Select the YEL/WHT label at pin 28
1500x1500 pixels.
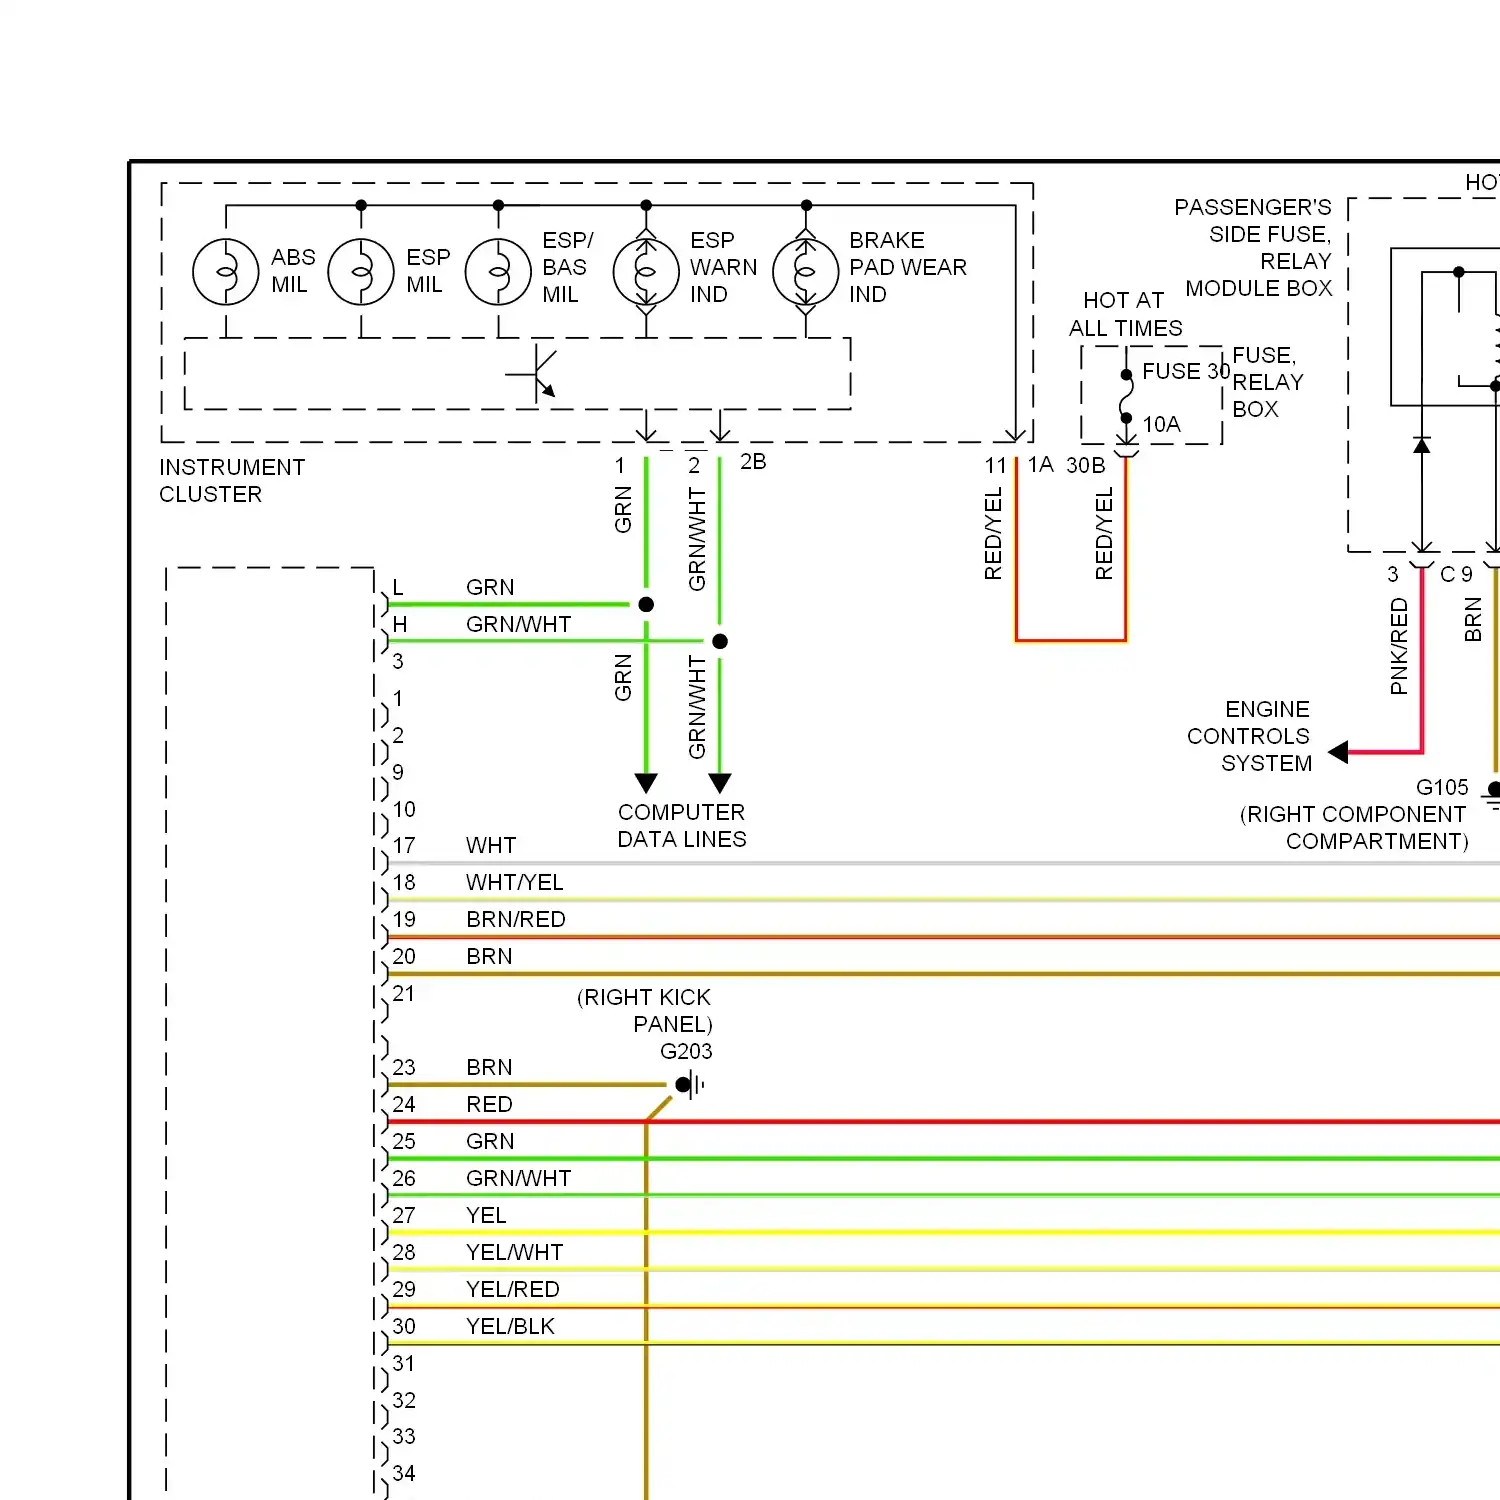(514, 1253)
